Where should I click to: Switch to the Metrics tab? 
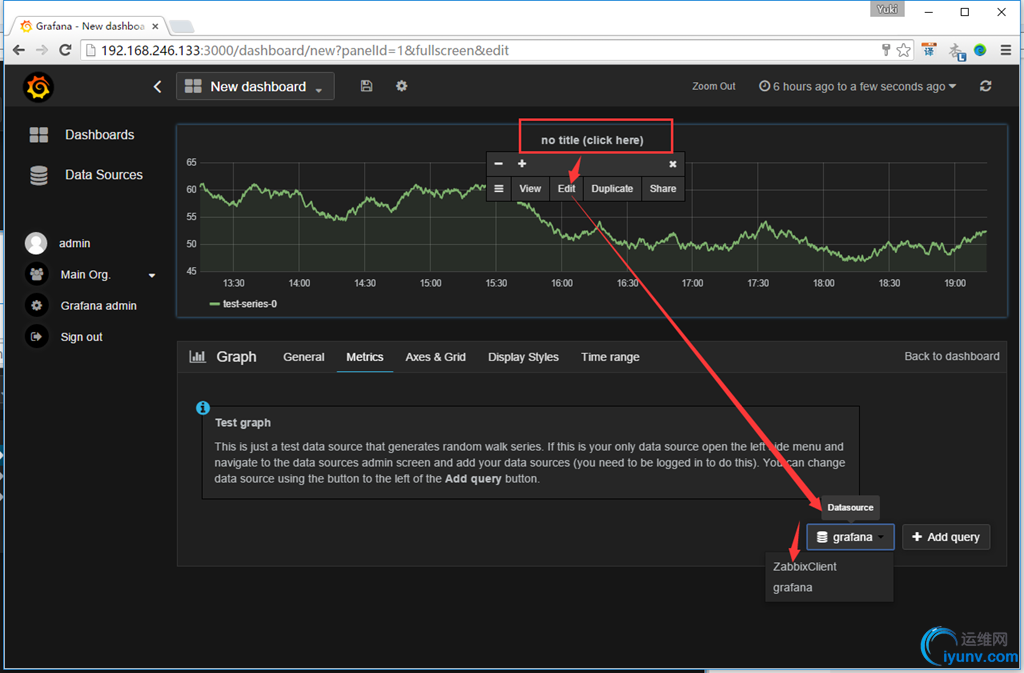[364, 357]
